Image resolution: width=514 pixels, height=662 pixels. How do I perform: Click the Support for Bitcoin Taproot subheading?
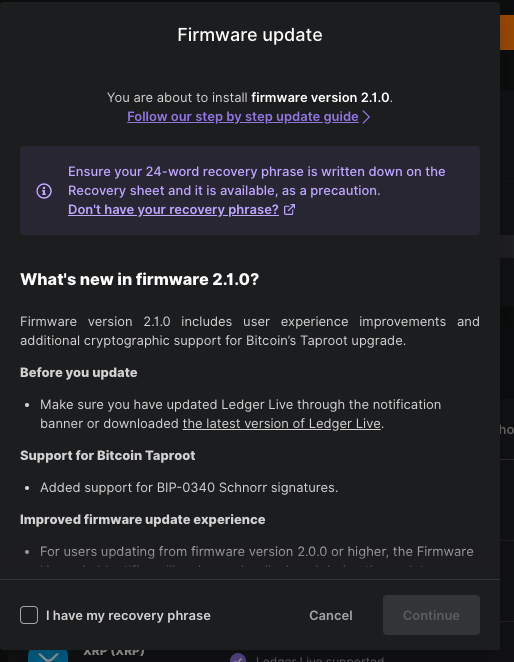pyautogui.click(x=108, y=456)
